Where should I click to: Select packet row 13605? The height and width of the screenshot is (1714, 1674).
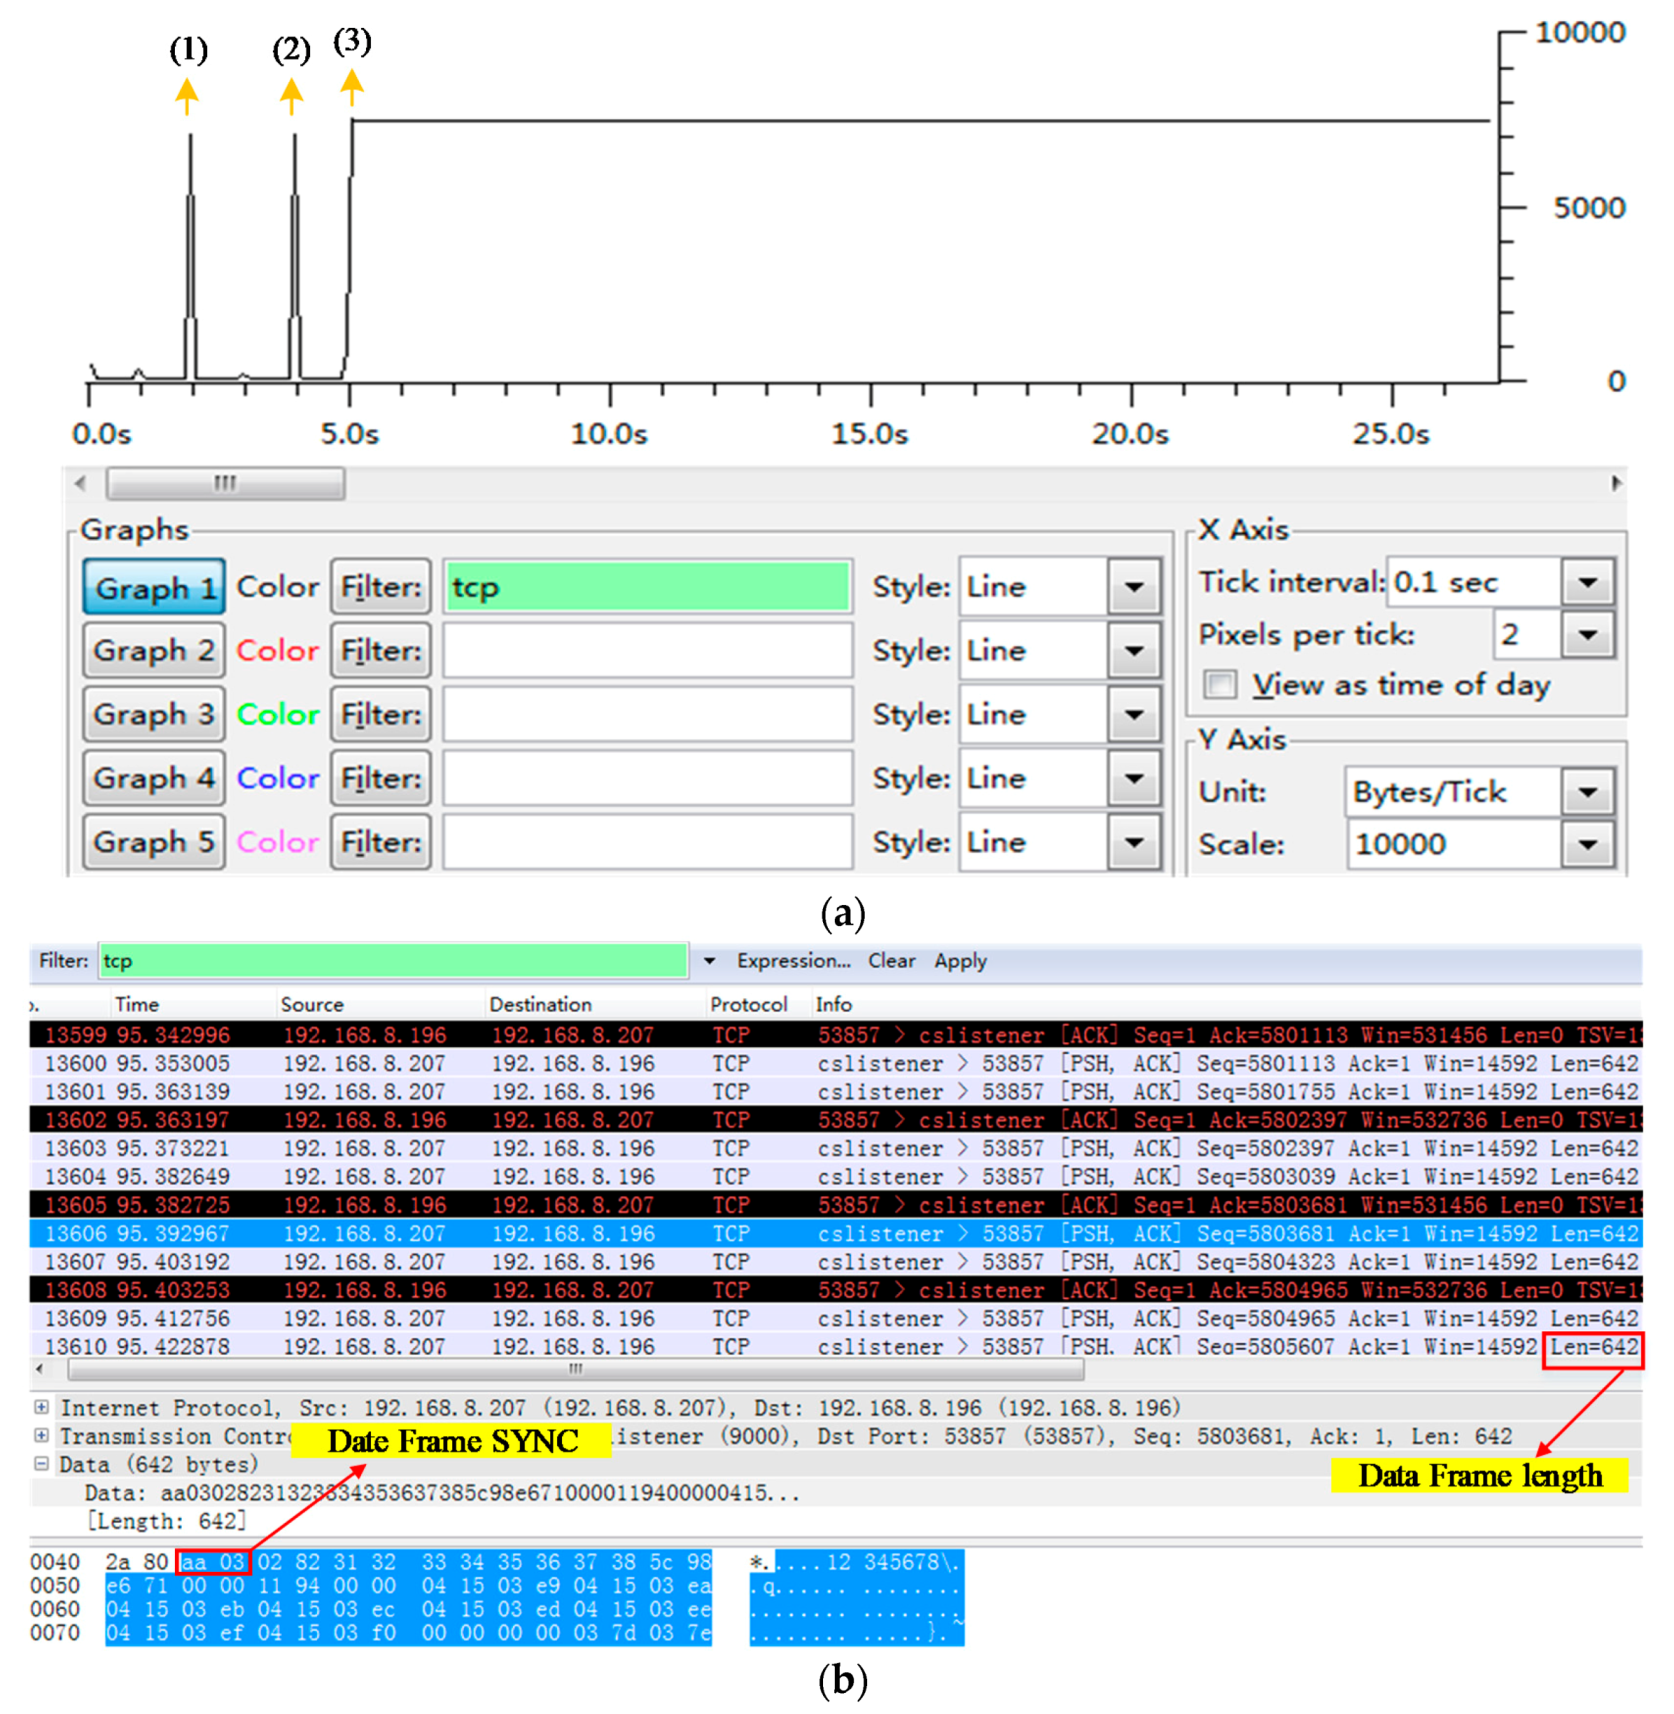[x=836, y=1205]
